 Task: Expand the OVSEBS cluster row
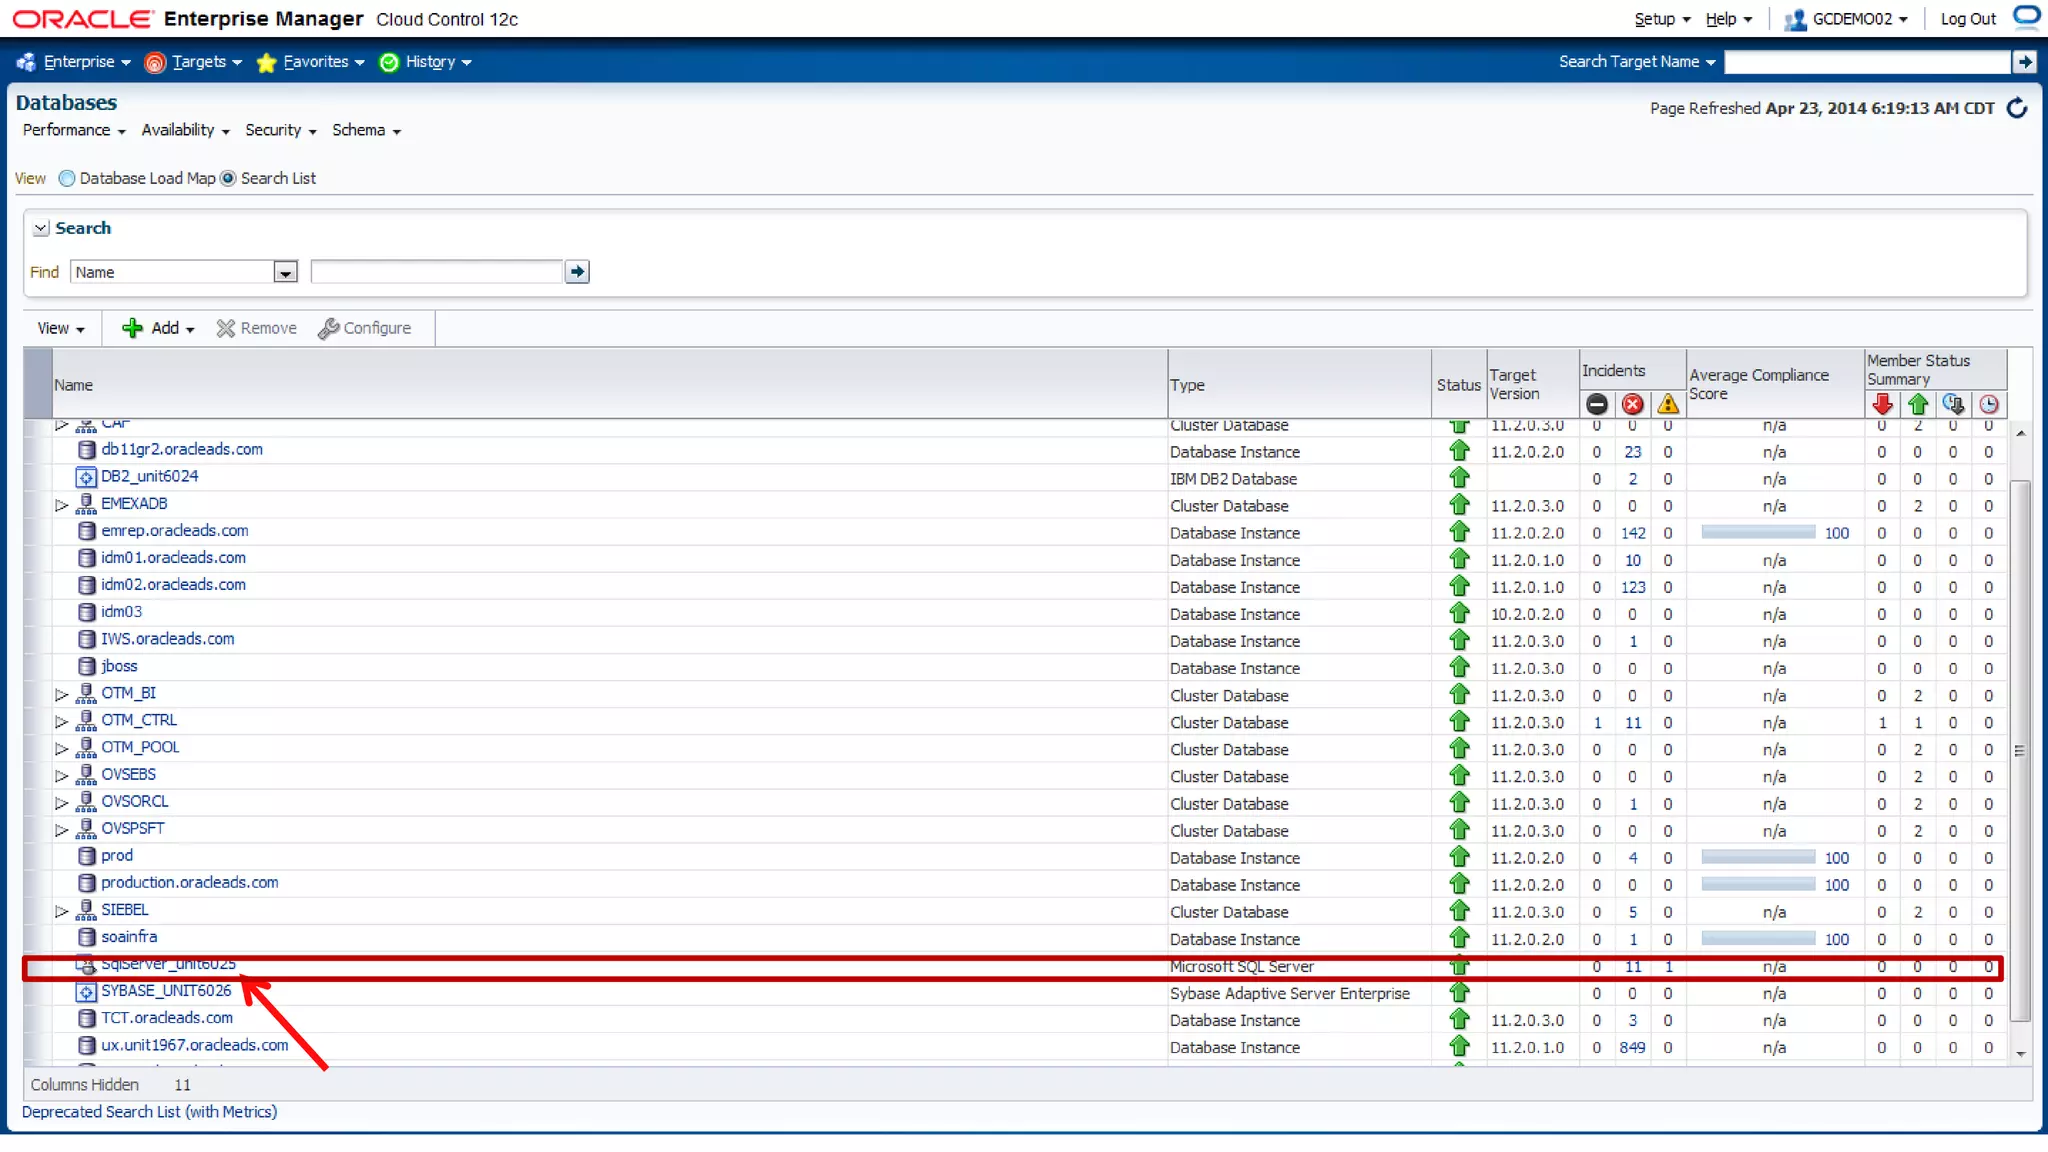click(x=62, y=775)
